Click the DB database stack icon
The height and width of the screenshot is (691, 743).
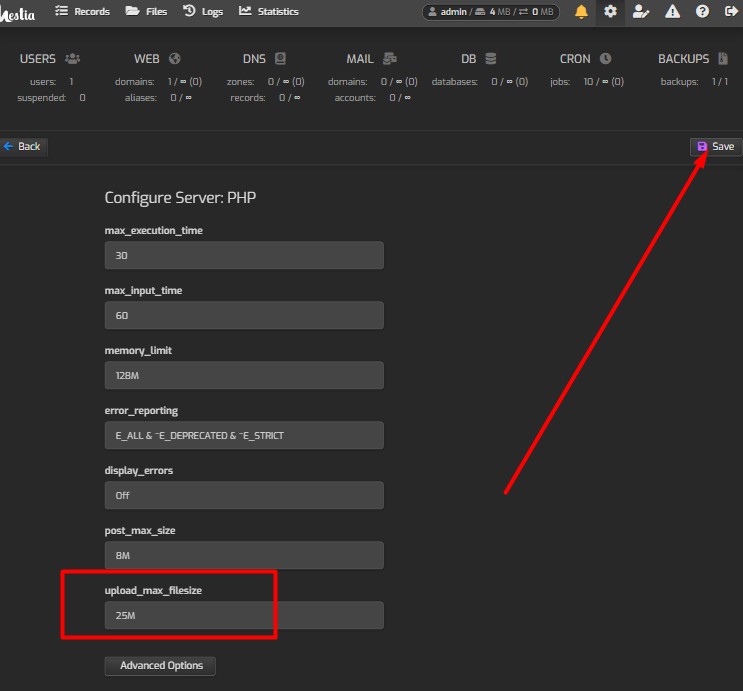click(x=491, y=59)
